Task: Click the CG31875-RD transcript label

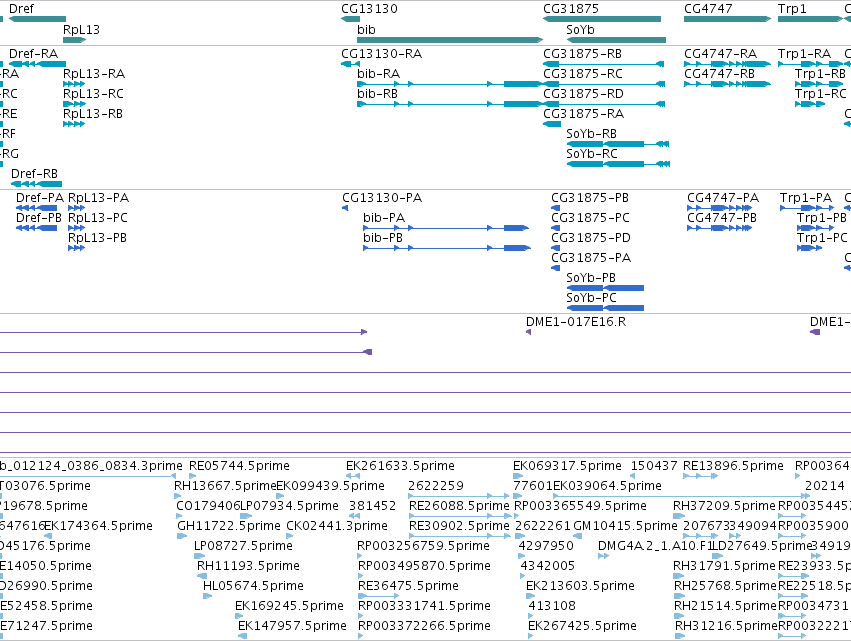Action: 583,93
